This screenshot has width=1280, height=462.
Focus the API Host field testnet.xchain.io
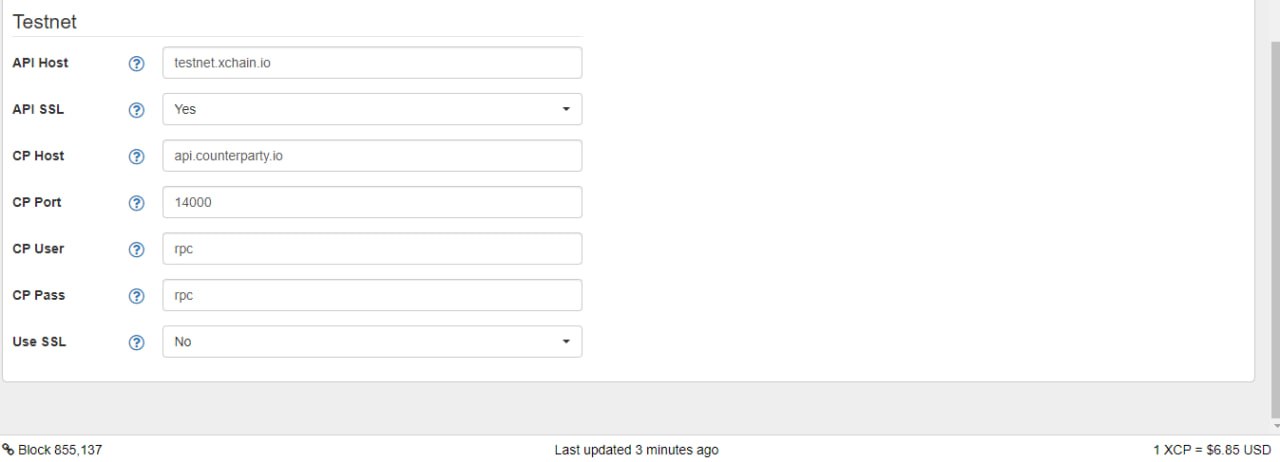pos(372,63)
